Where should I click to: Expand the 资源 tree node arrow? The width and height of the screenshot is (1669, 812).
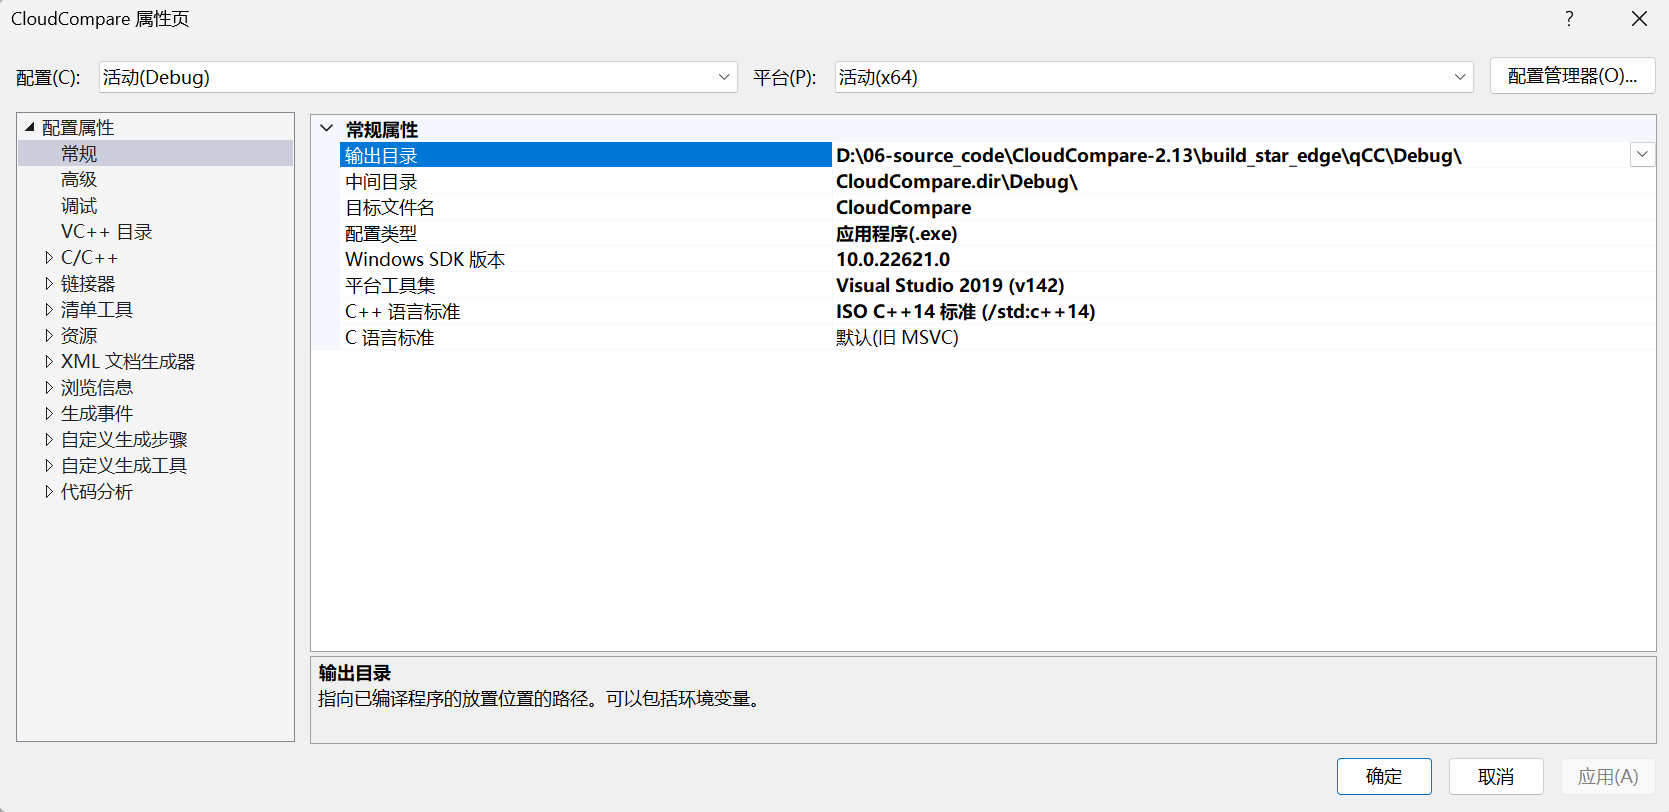tap(49, 335)
